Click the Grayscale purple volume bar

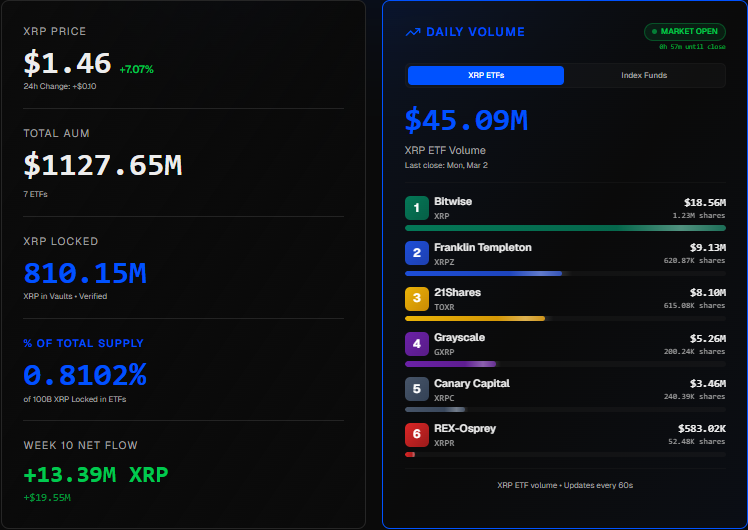coord(450,364)
